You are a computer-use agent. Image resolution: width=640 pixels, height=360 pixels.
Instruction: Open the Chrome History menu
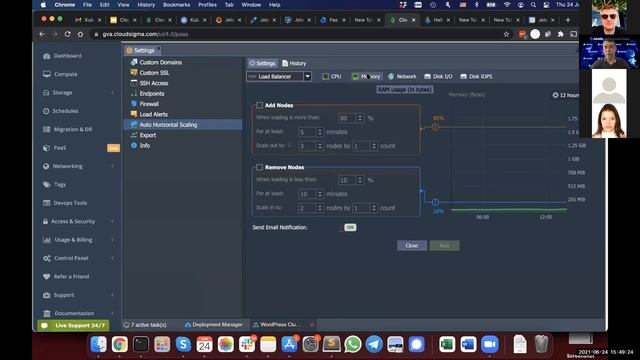(x=146, y=5)
